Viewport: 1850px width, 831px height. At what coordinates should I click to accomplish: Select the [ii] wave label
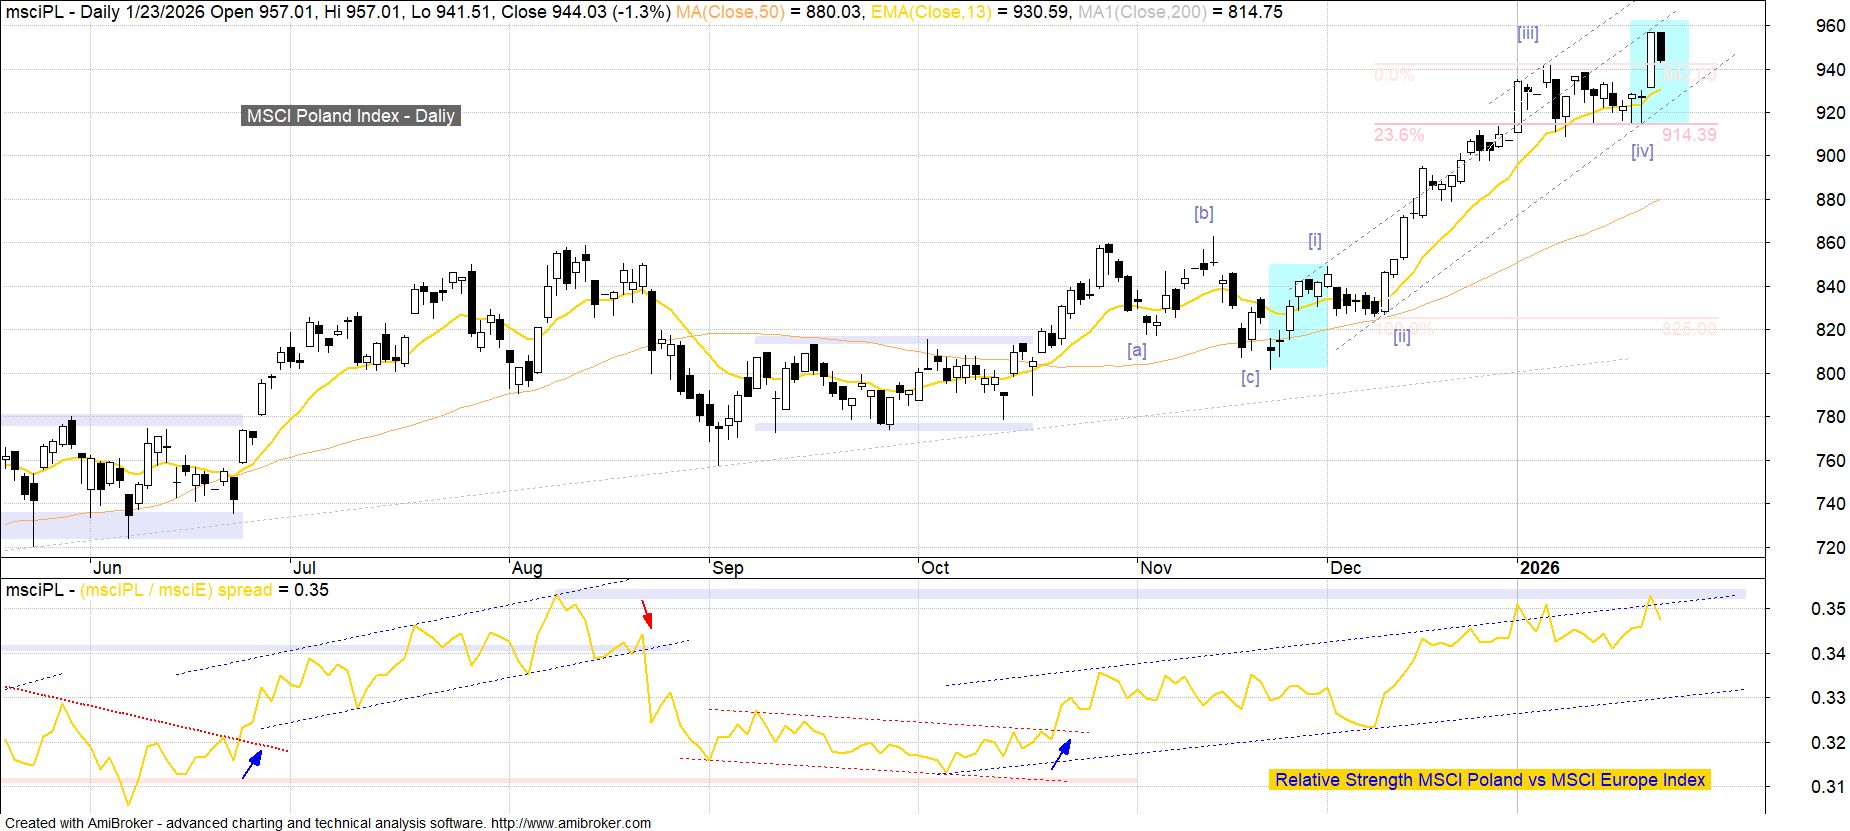[x=1402, y=337]
